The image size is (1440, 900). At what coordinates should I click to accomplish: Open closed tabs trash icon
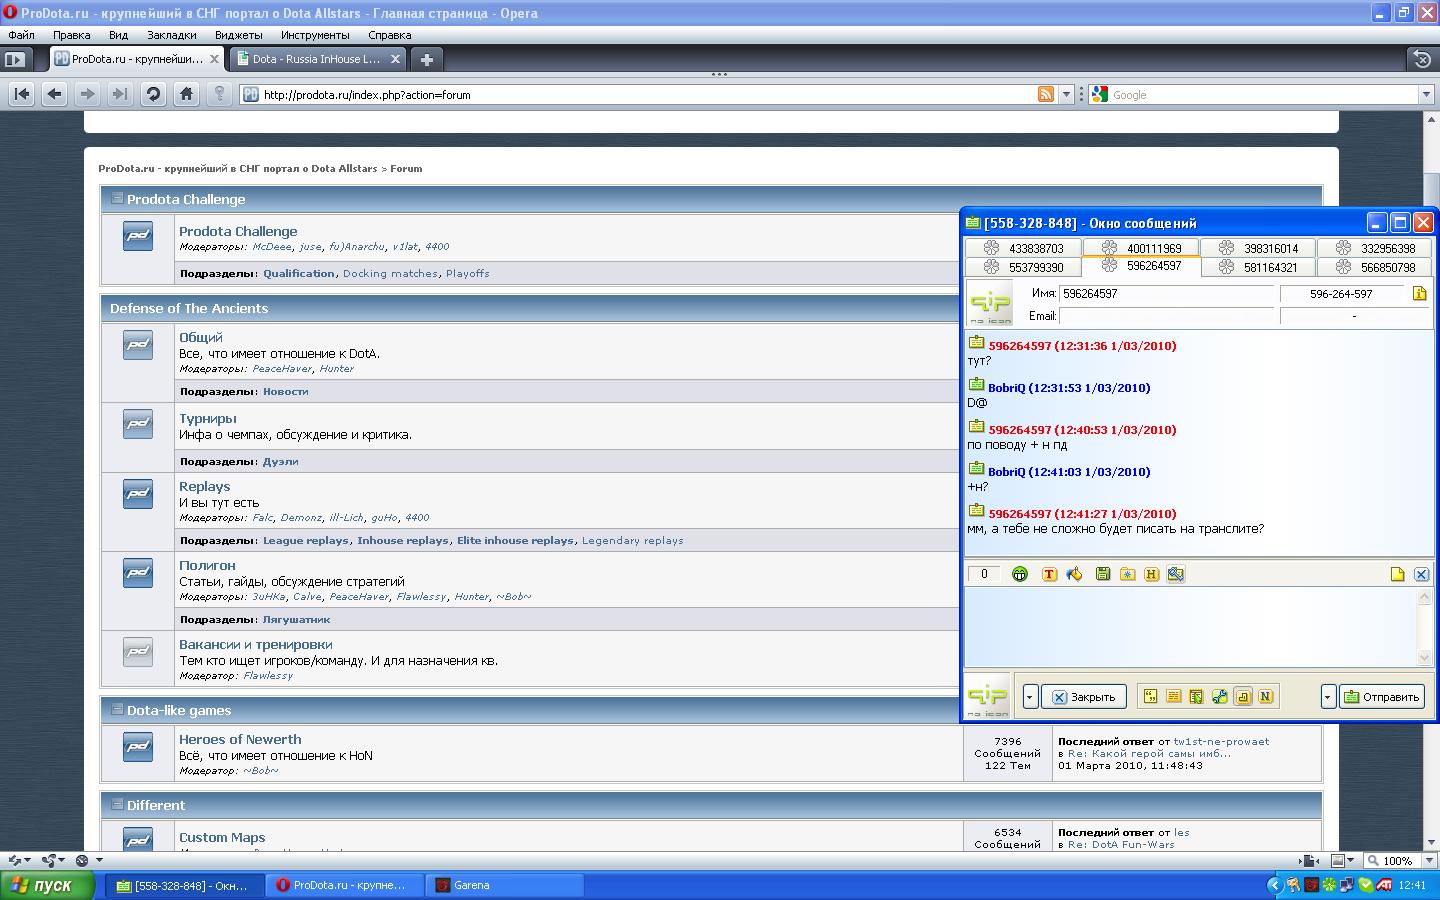click(x=1422, y=59)
